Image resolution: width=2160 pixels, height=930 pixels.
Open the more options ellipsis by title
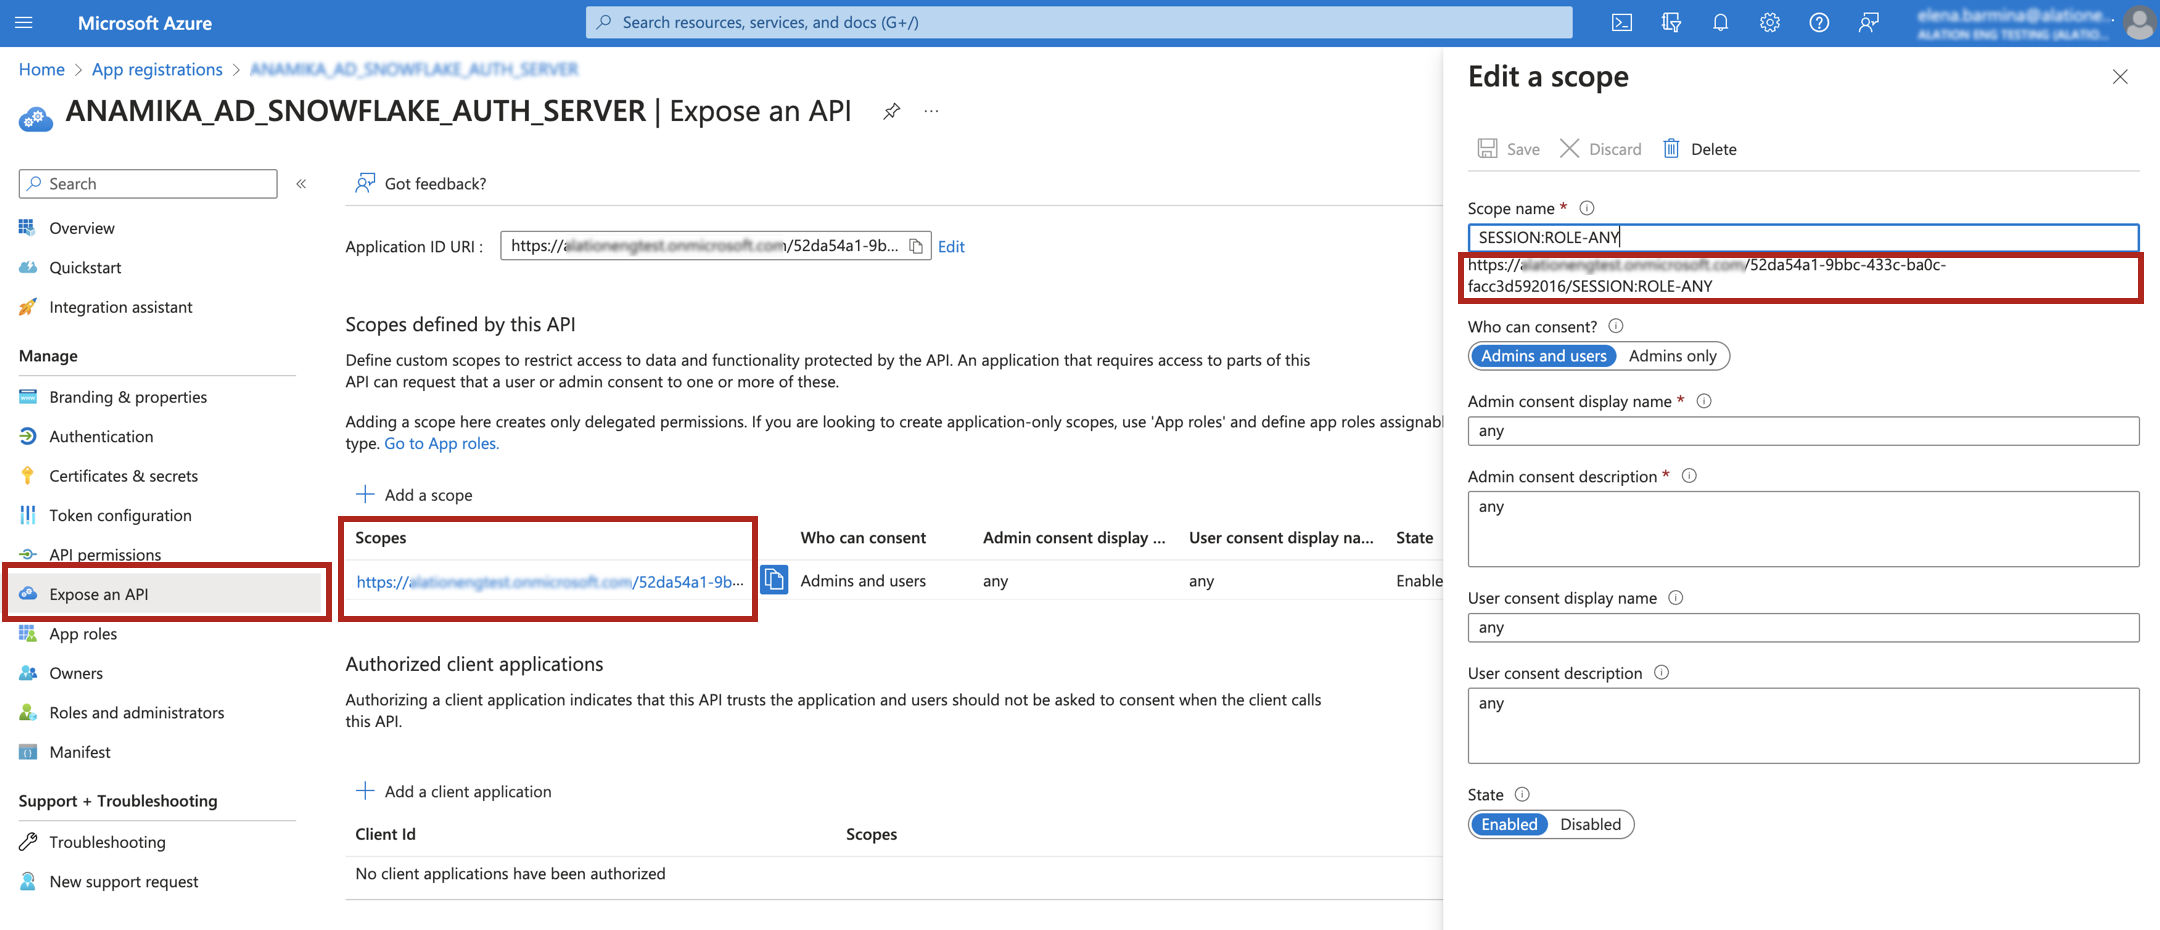tap(932, 111)
